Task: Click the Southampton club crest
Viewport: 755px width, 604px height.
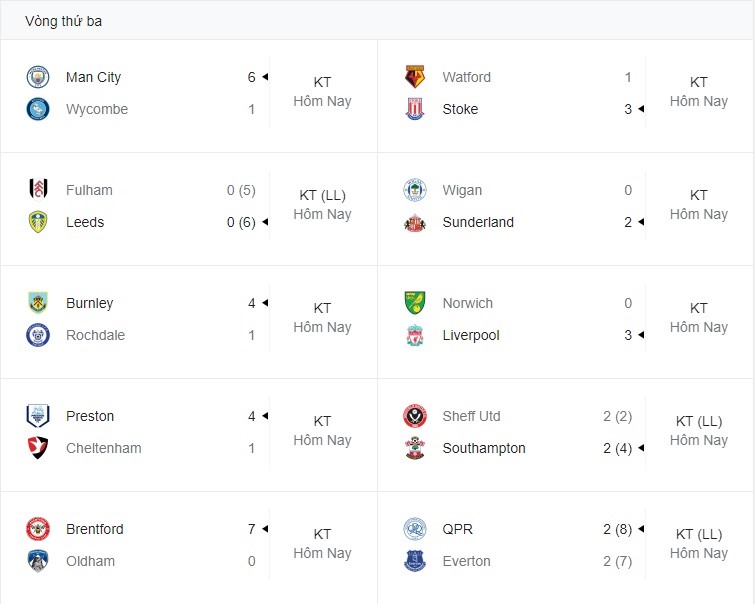Action: click(415, 448)
